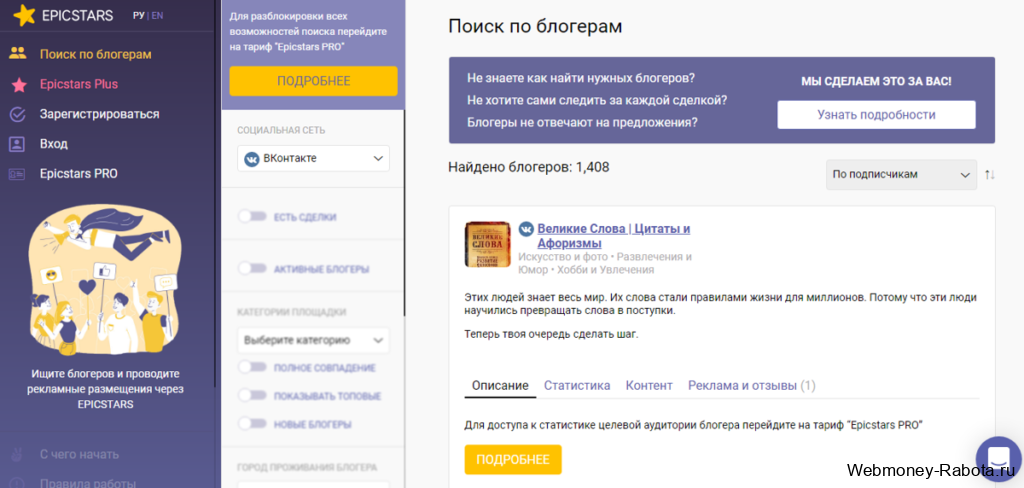Select the Описание tab

click(x=500, y=385)
